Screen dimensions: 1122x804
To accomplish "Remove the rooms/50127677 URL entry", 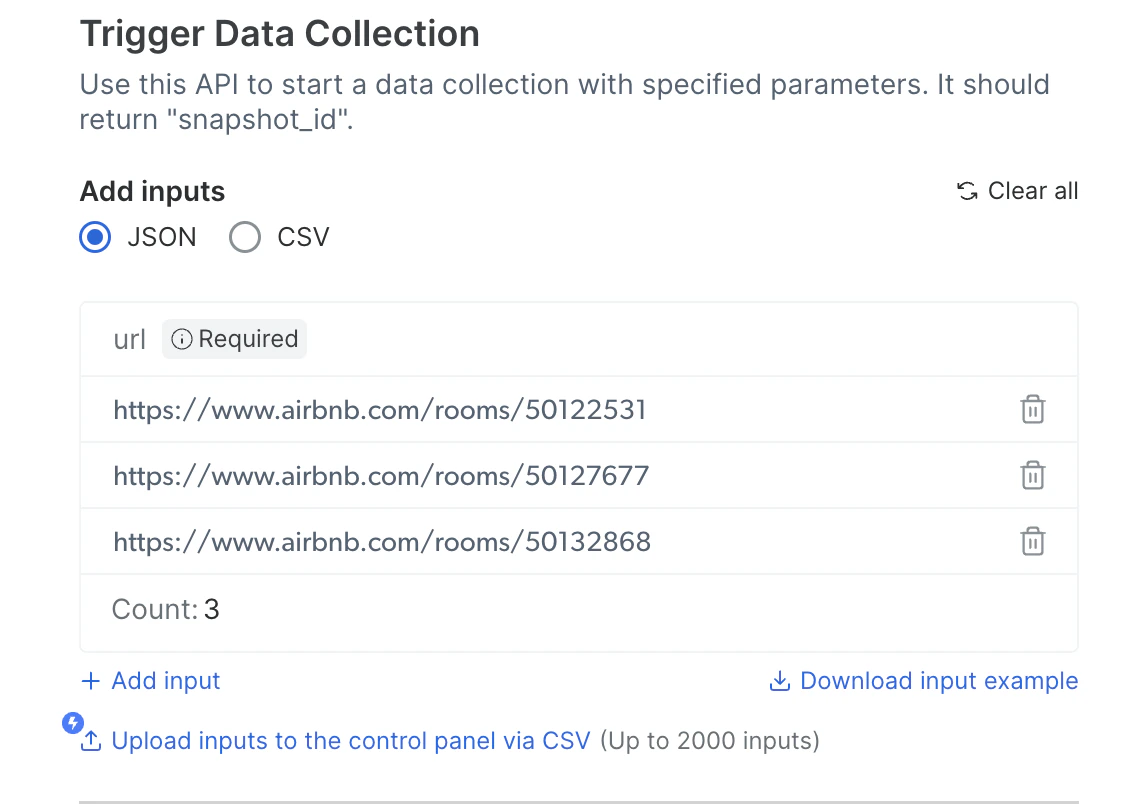I will [x=1032, y=475].
